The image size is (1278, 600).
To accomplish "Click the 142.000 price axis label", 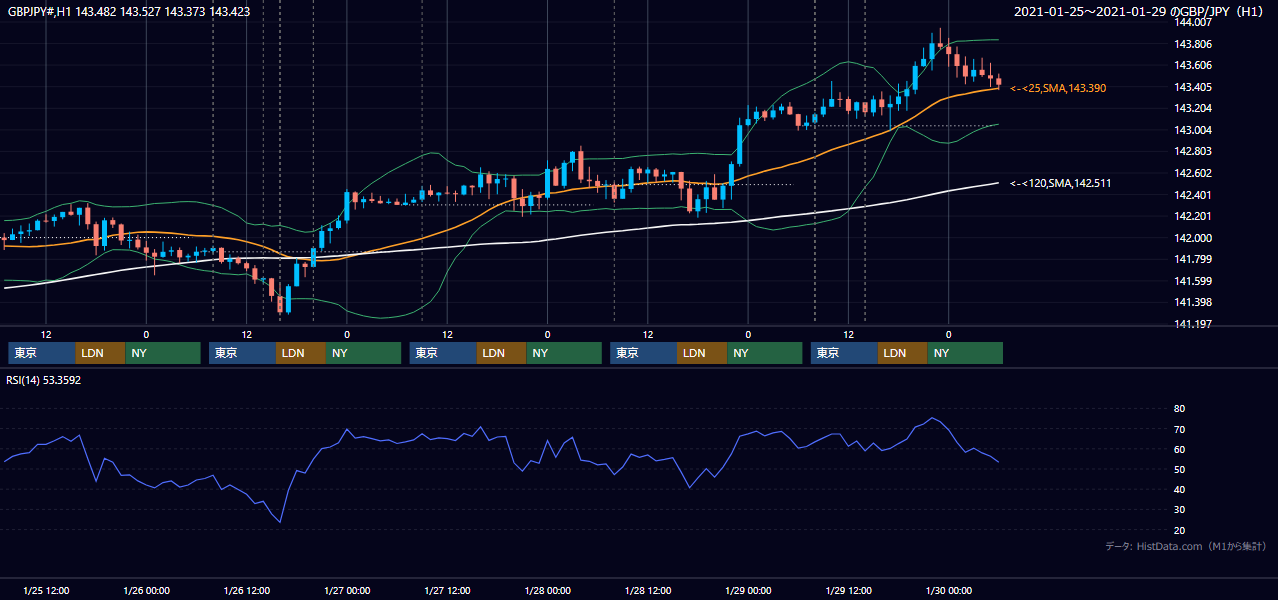I will click(1193, 238).
